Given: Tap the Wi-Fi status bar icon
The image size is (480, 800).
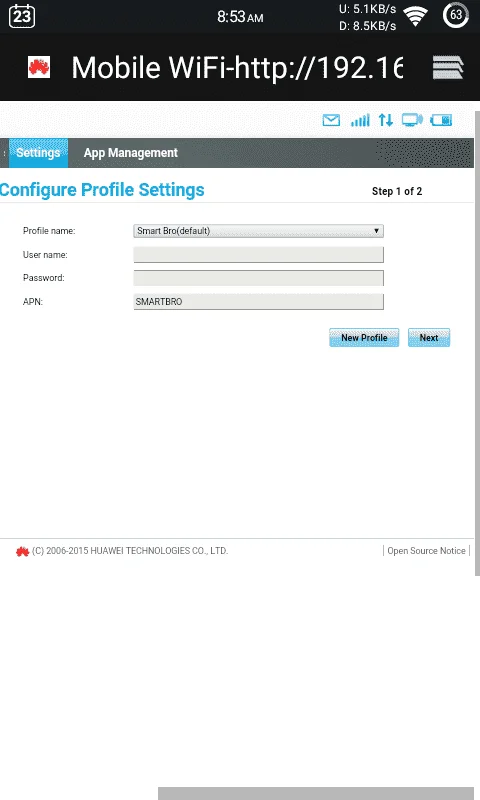Looking at the screenshot, I should (x=416, y=16).
